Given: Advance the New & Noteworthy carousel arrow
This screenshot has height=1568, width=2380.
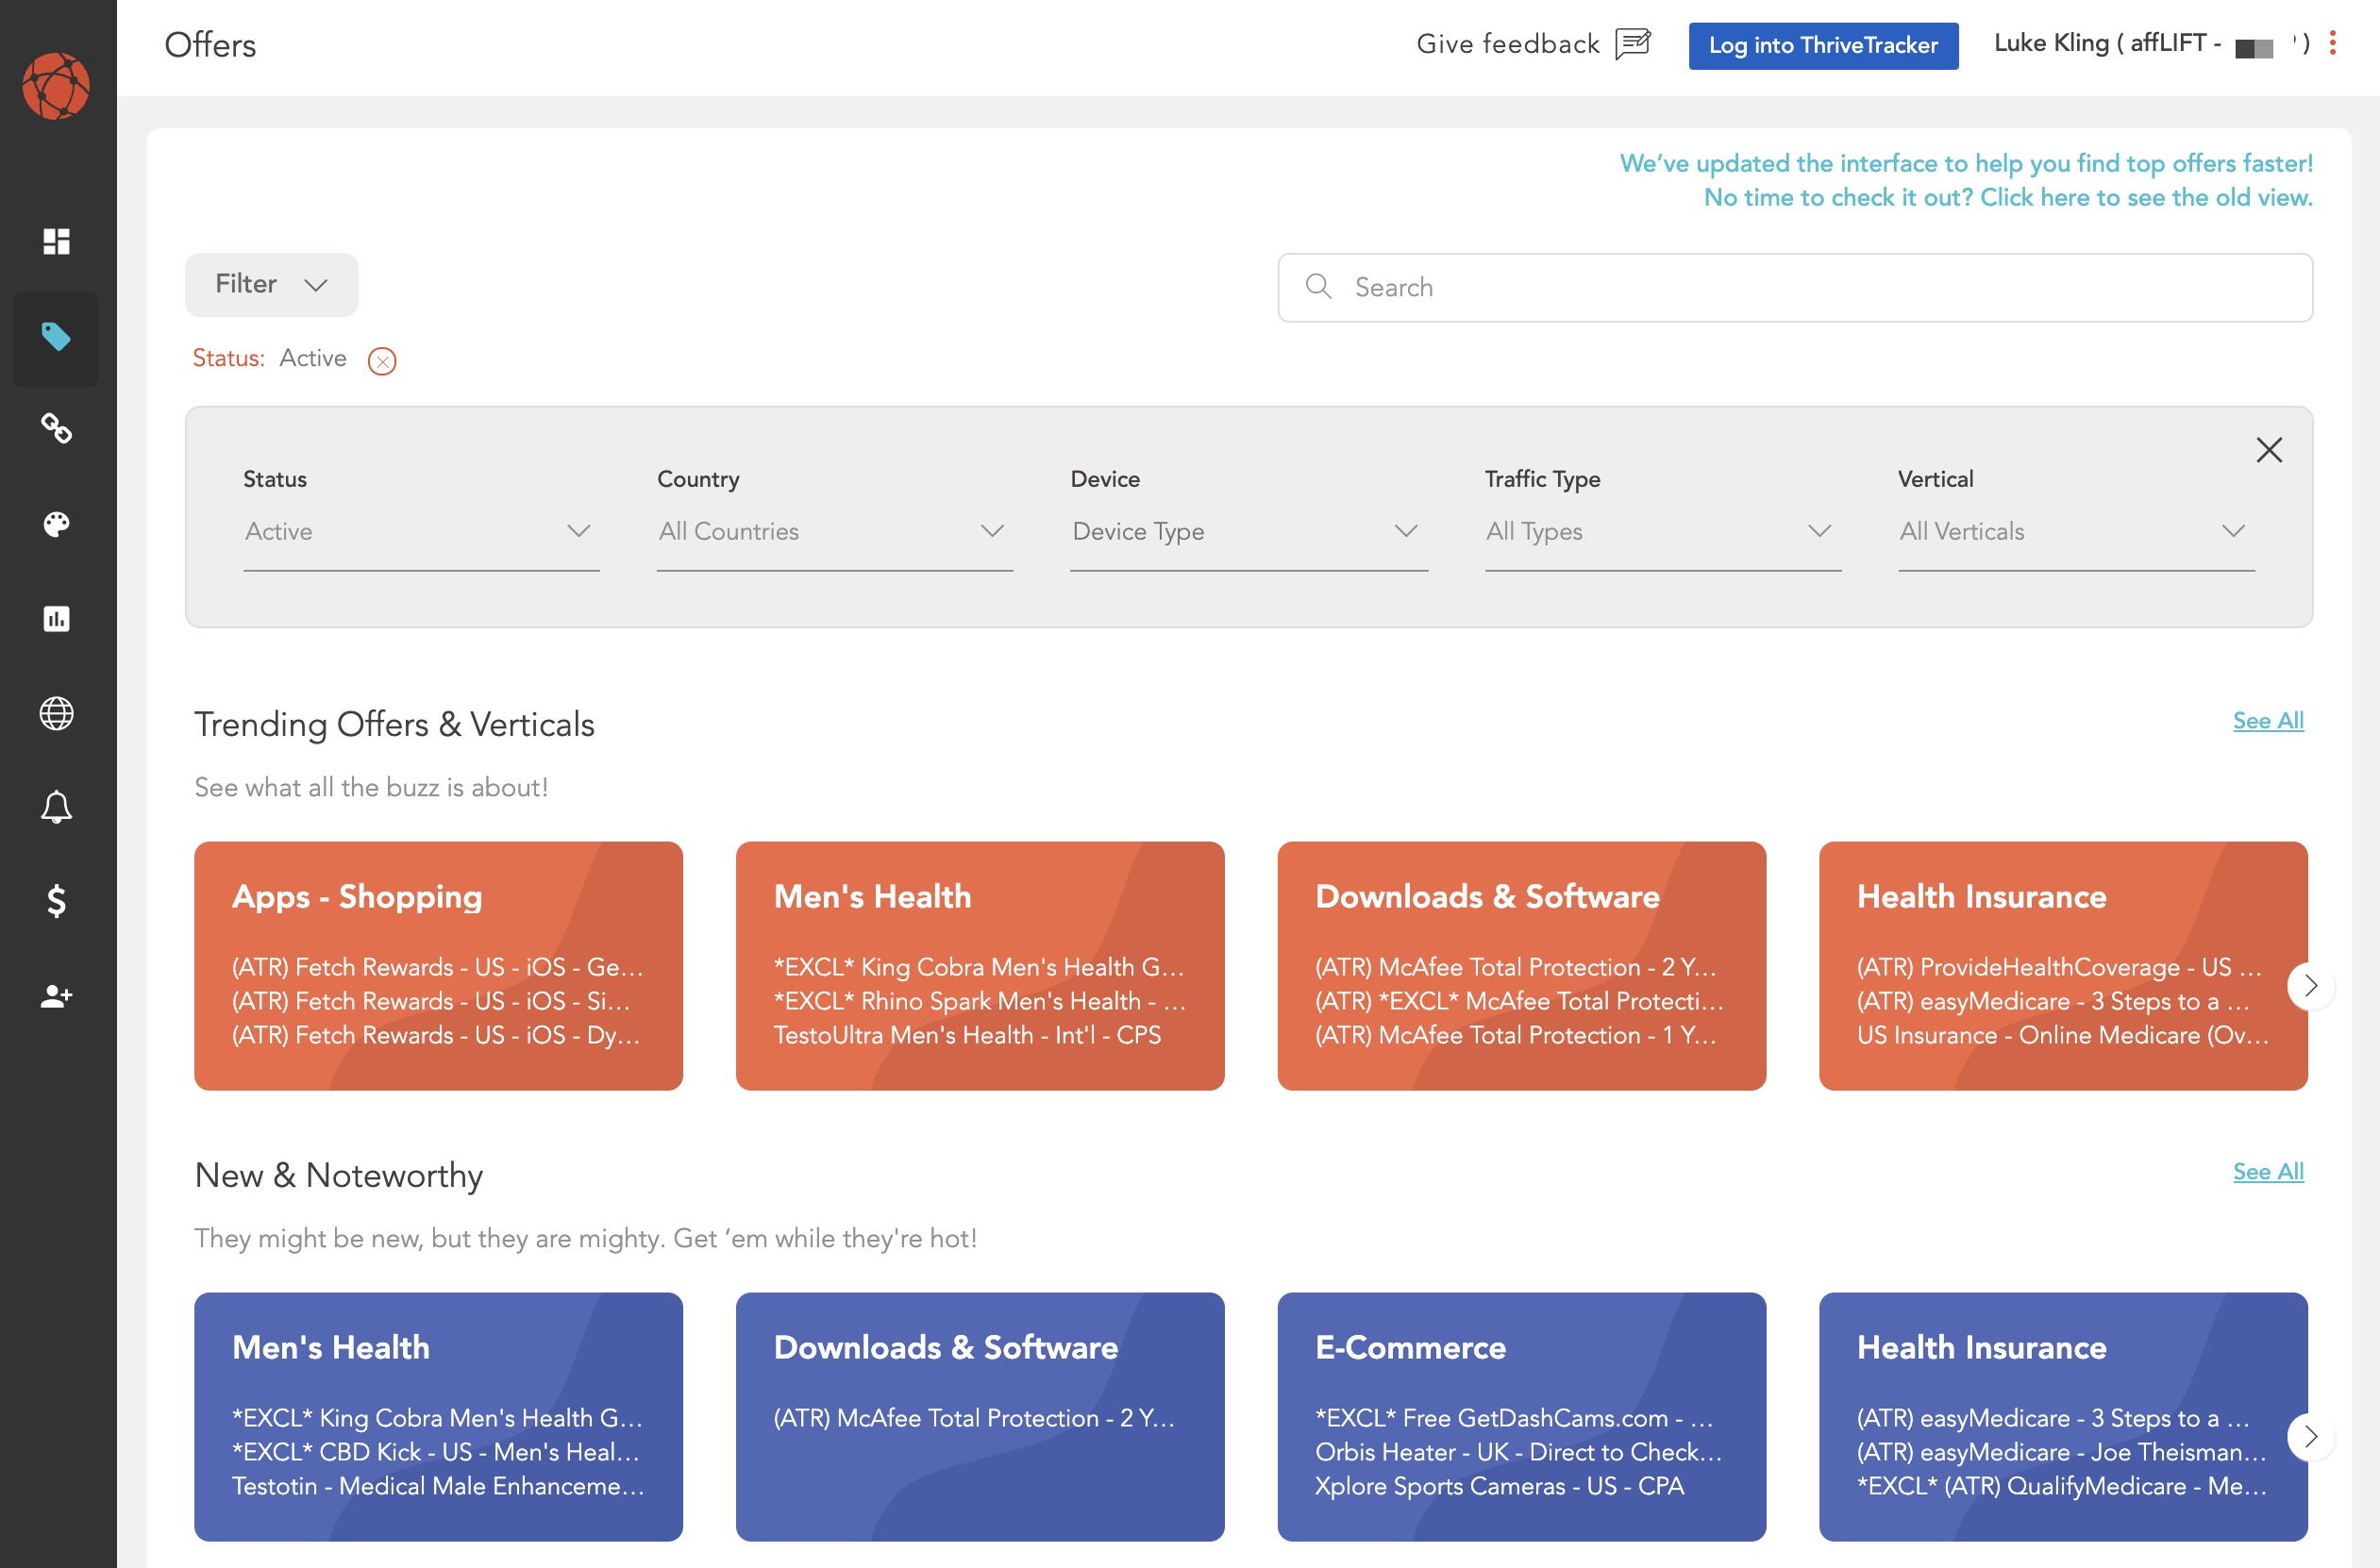Looking at the screenshot, I should click(2310, 1437).
